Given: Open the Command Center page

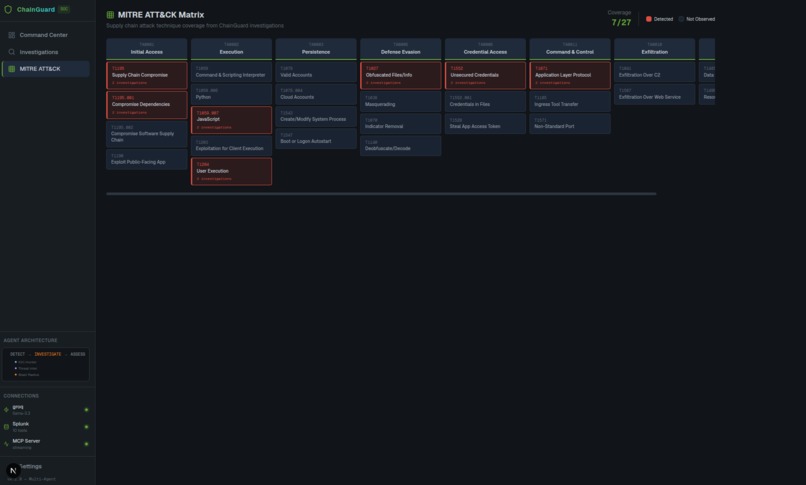Looking at the screenshot, I should (x=46, y=35).
